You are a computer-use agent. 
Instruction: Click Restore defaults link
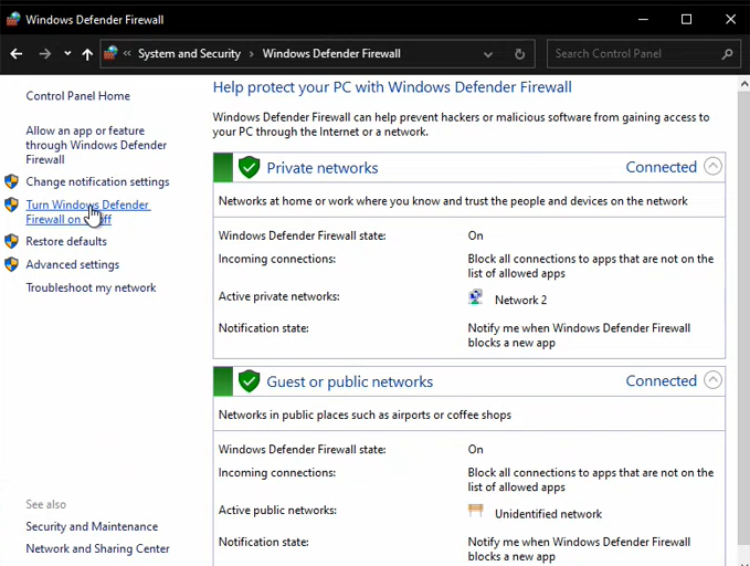click(x=66, y=241)
